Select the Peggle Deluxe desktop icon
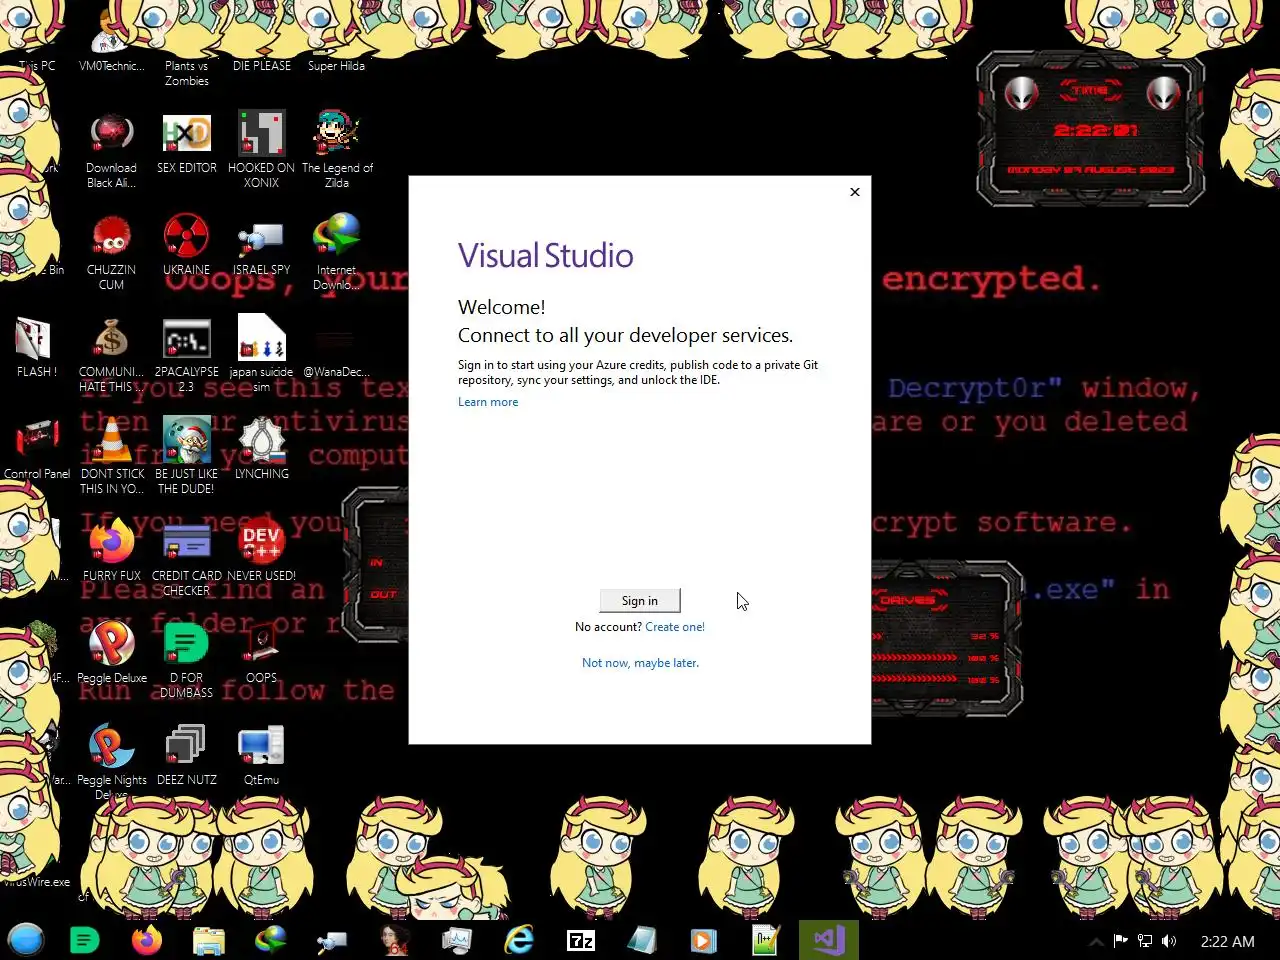This screenshot has height=960, width=1280. pyautogui.click(x=111, y=653)
